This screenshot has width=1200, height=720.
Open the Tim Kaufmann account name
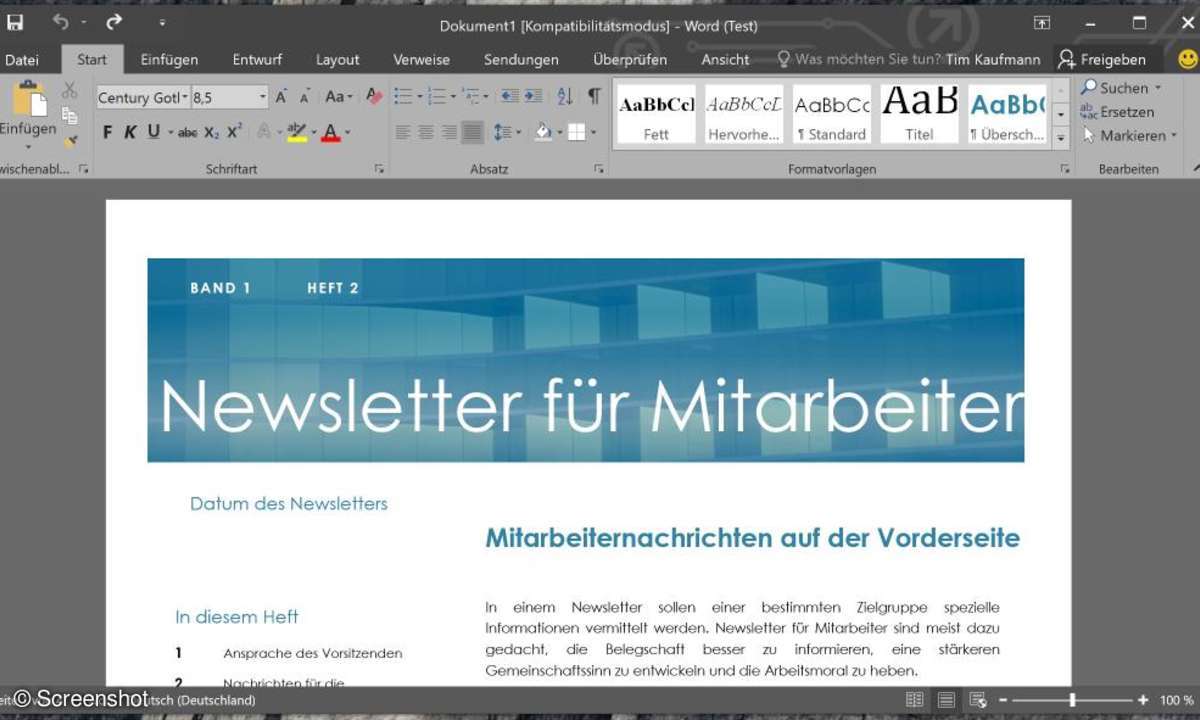click(993, 60)
